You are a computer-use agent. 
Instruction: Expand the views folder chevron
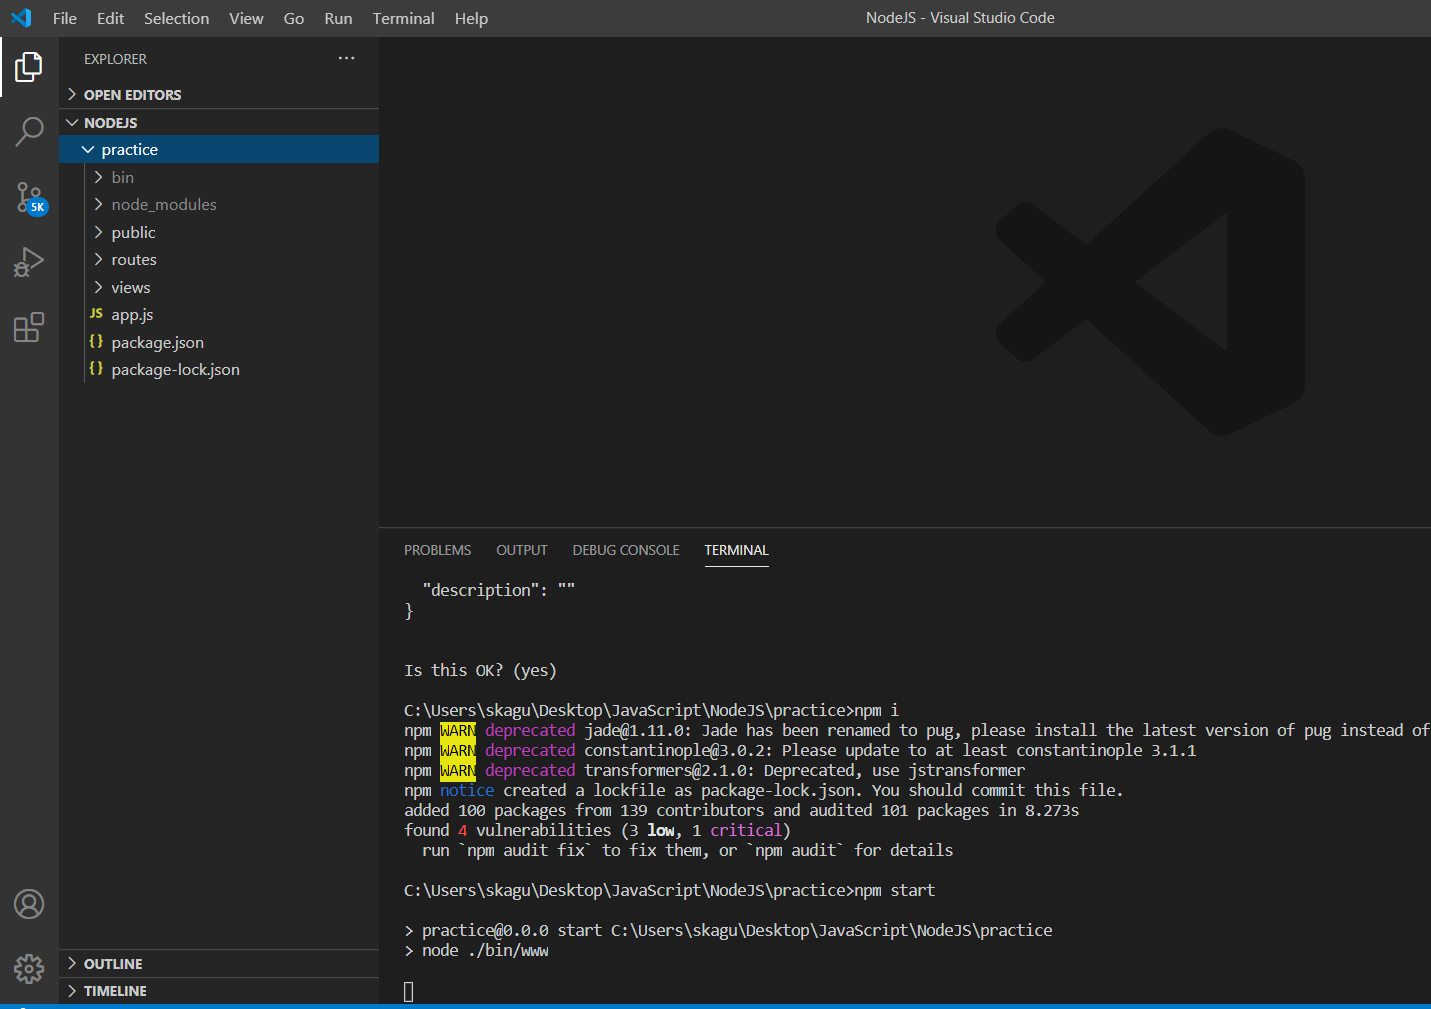pos(98,287)
